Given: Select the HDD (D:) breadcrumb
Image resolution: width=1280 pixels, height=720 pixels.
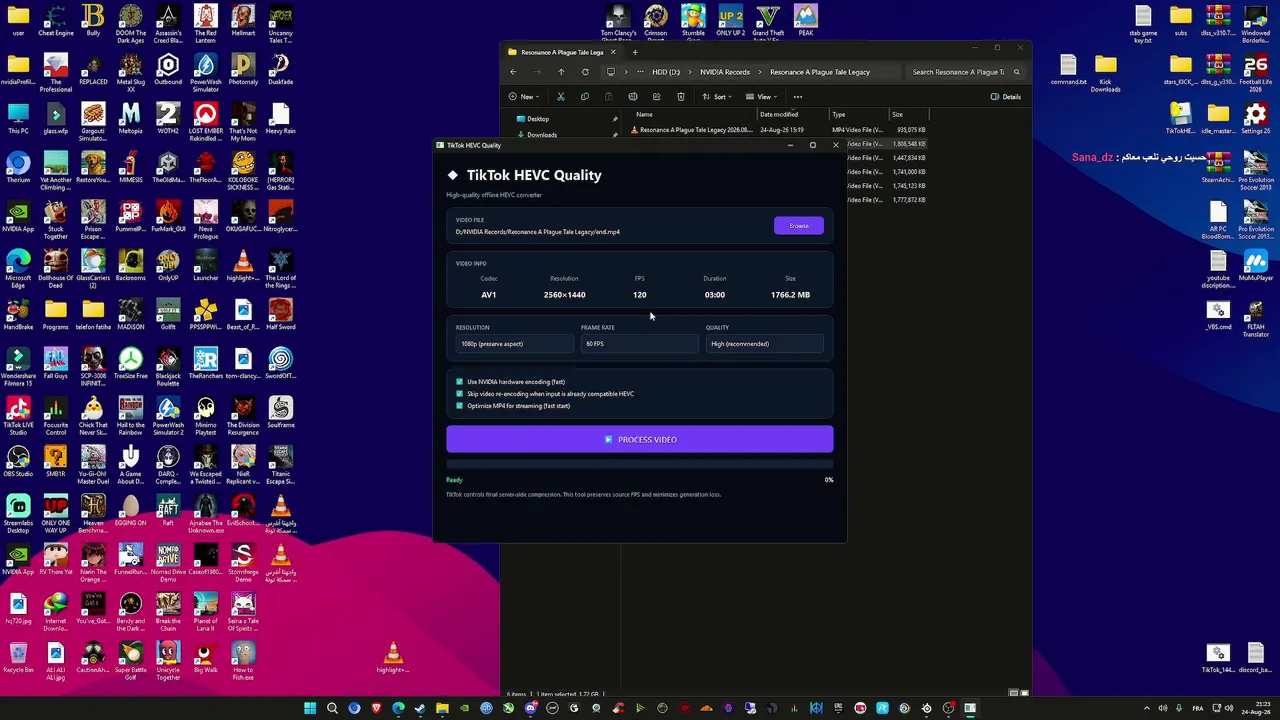Looking at the screenshot, I should coord(666,72).
